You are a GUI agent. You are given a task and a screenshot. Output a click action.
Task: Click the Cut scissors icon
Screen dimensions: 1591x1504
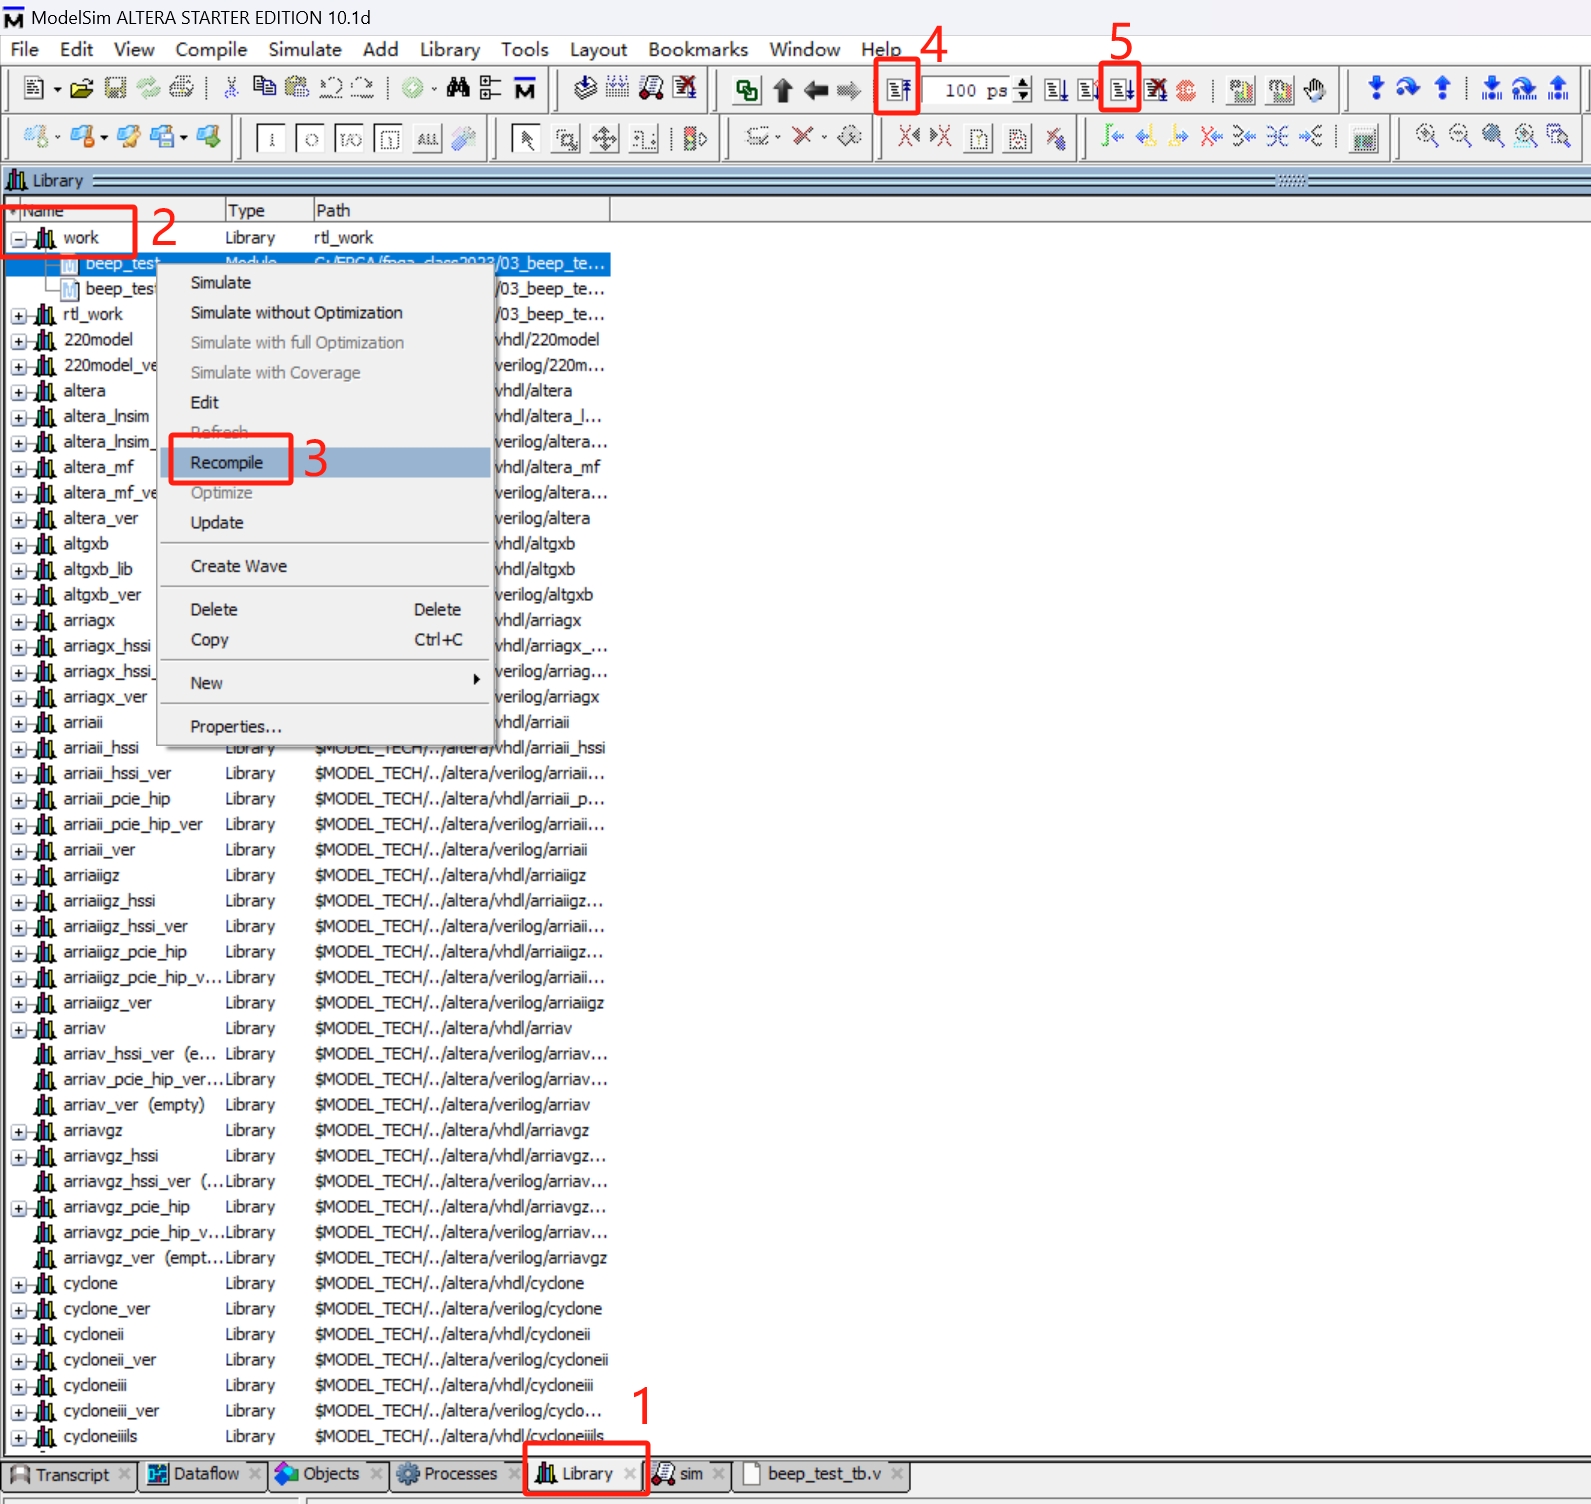point(231,88)
